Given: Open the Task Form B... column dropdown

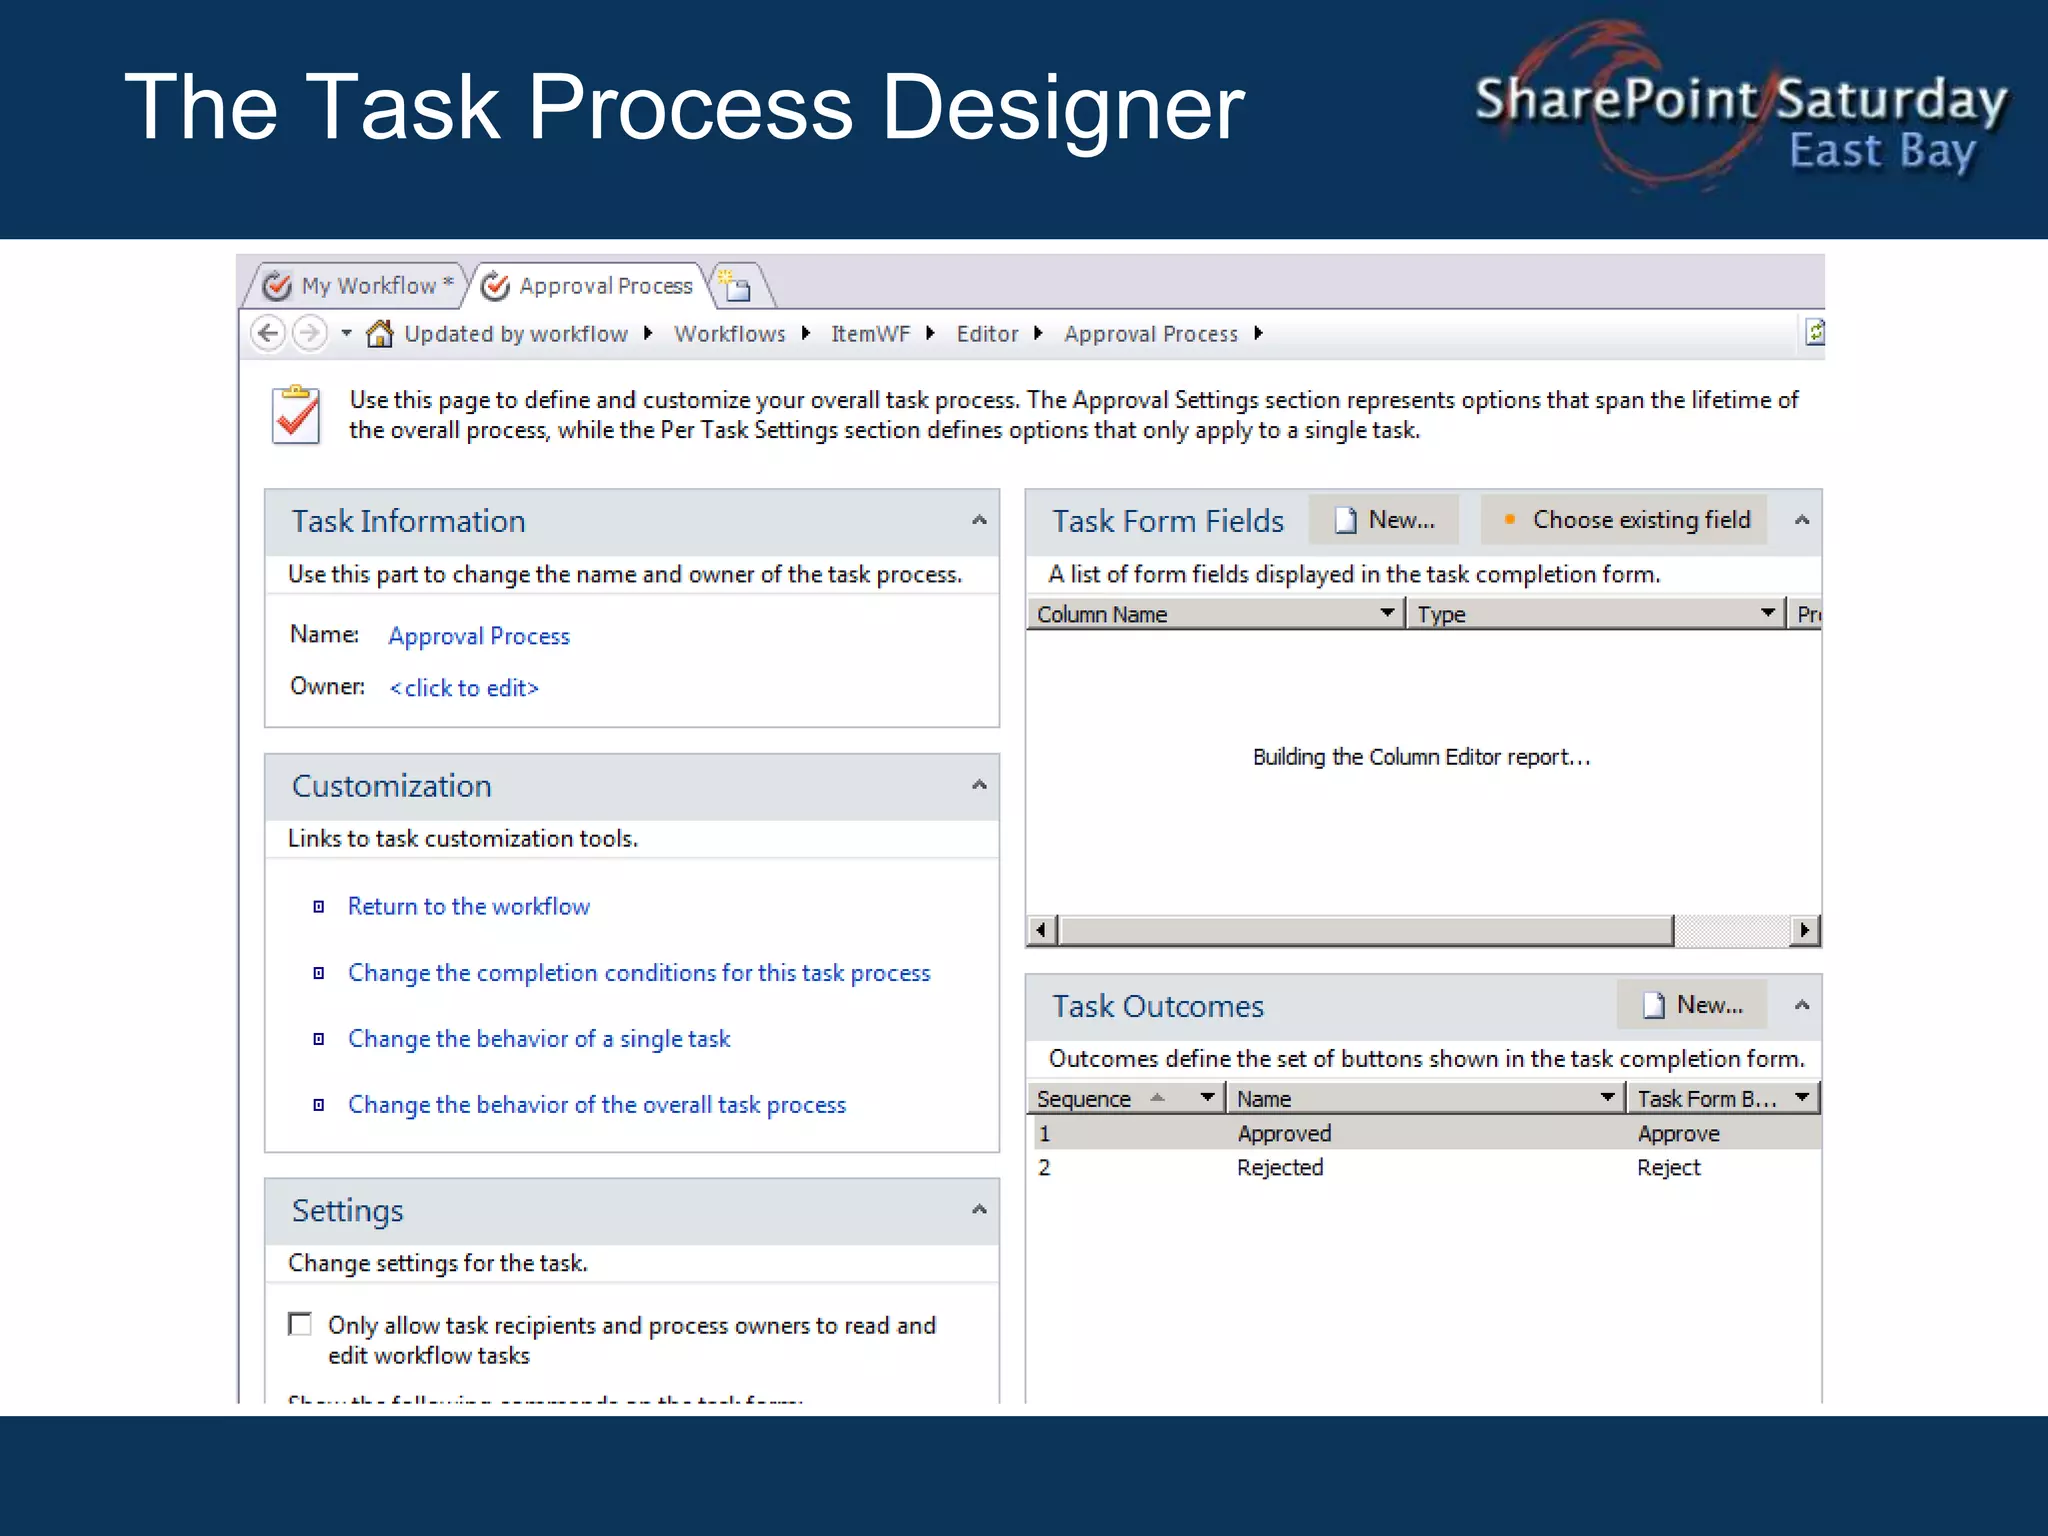Looking at the screenshot, I should (1802, 1097).
